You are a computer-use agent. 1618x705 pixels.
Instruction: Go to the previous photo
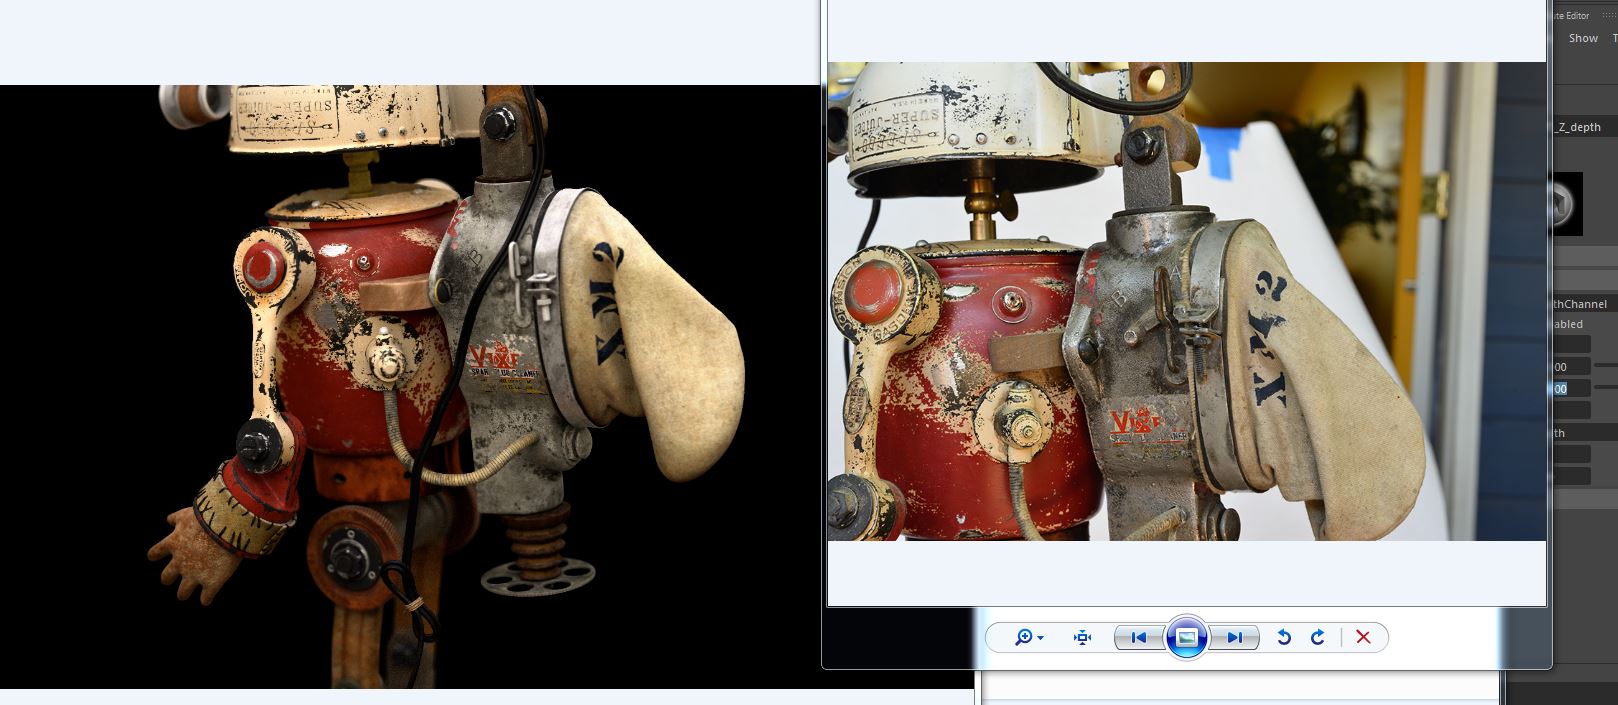[x=1139, y=637]
